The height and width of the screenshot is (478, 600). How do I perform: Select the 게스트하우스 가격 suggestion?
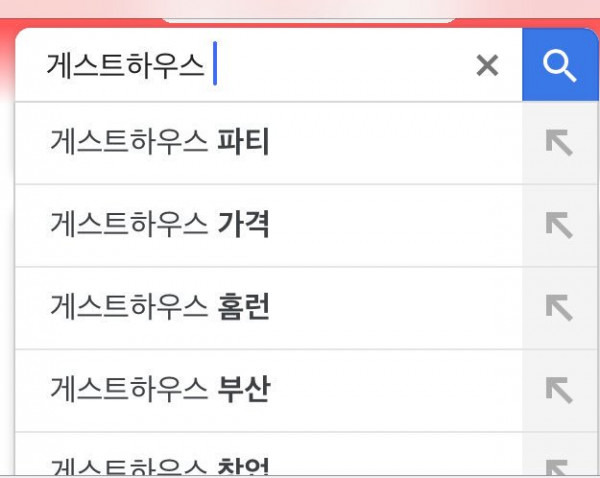(x=269, y=225)
